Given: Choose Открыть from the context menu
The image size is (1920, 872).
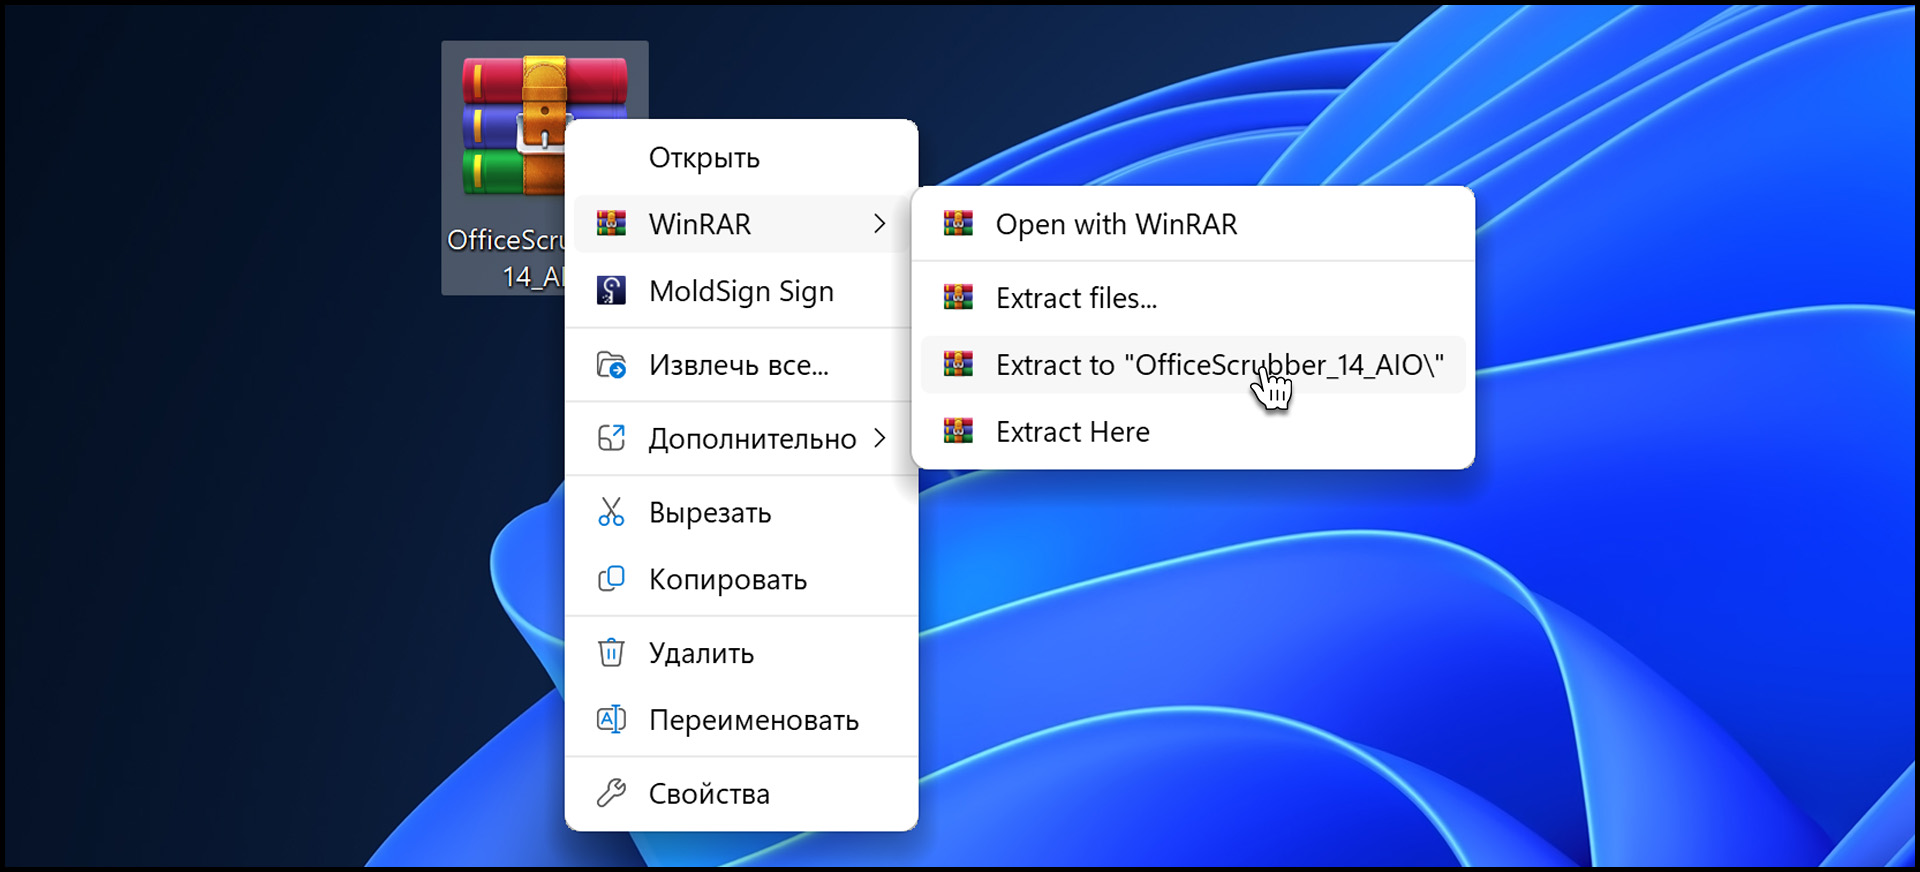Looking at the screenshot, I should (x=704, y=158).
